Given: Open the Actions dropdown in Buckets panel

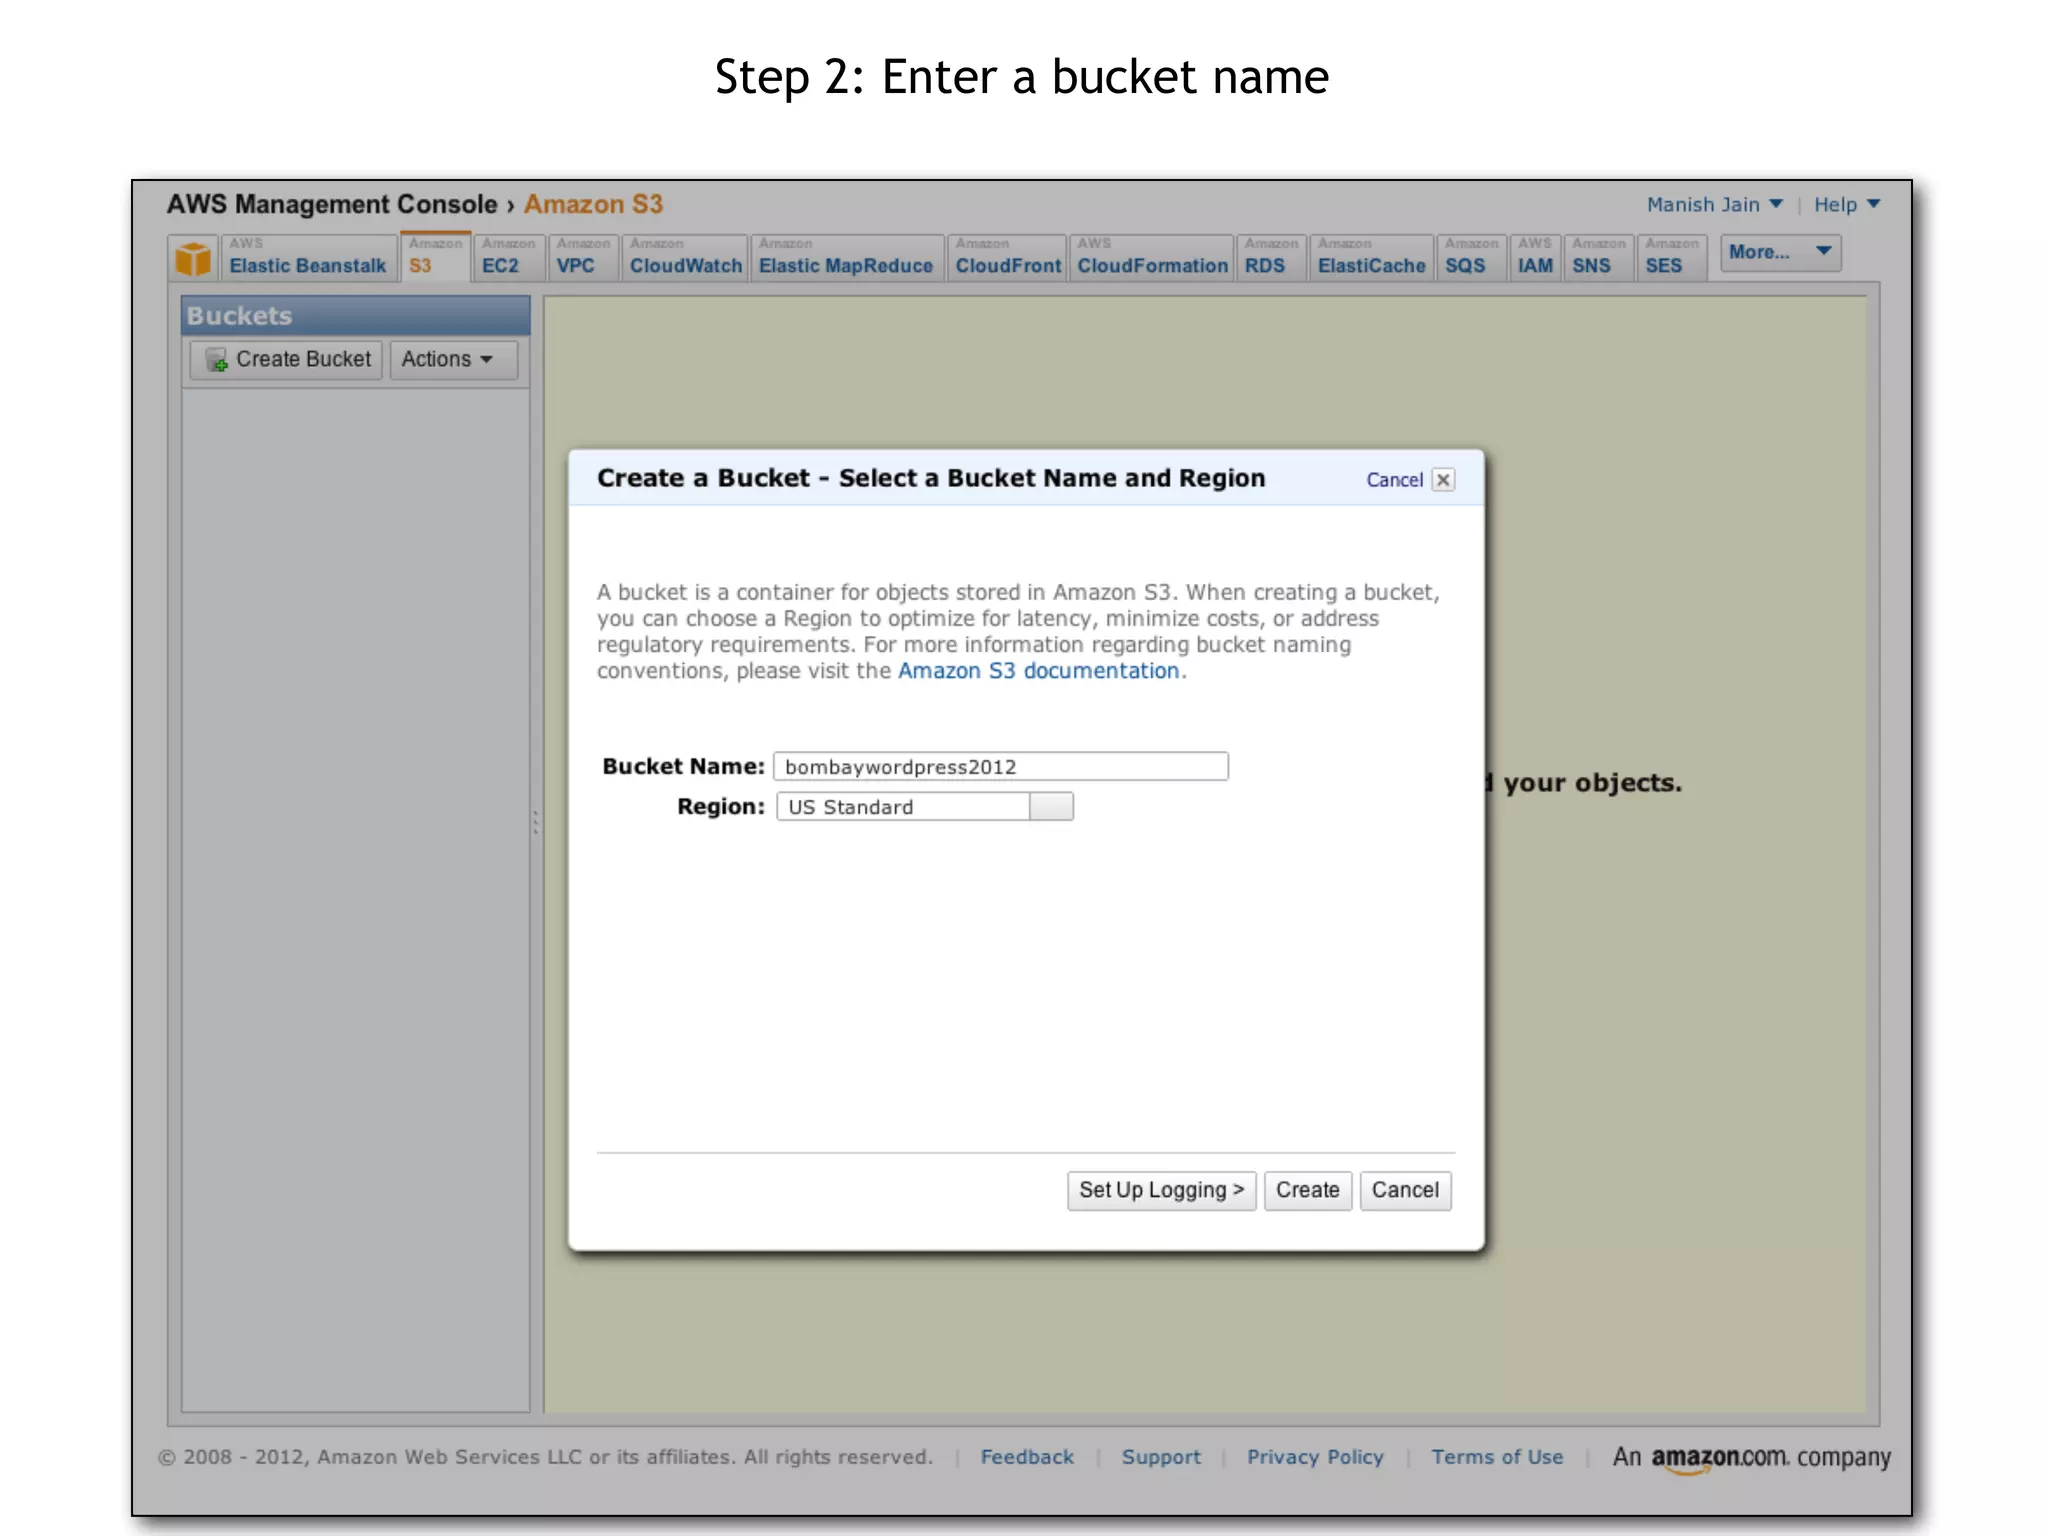Looking at the screenshot, I should pyautogui.click(x=453, y=360).
